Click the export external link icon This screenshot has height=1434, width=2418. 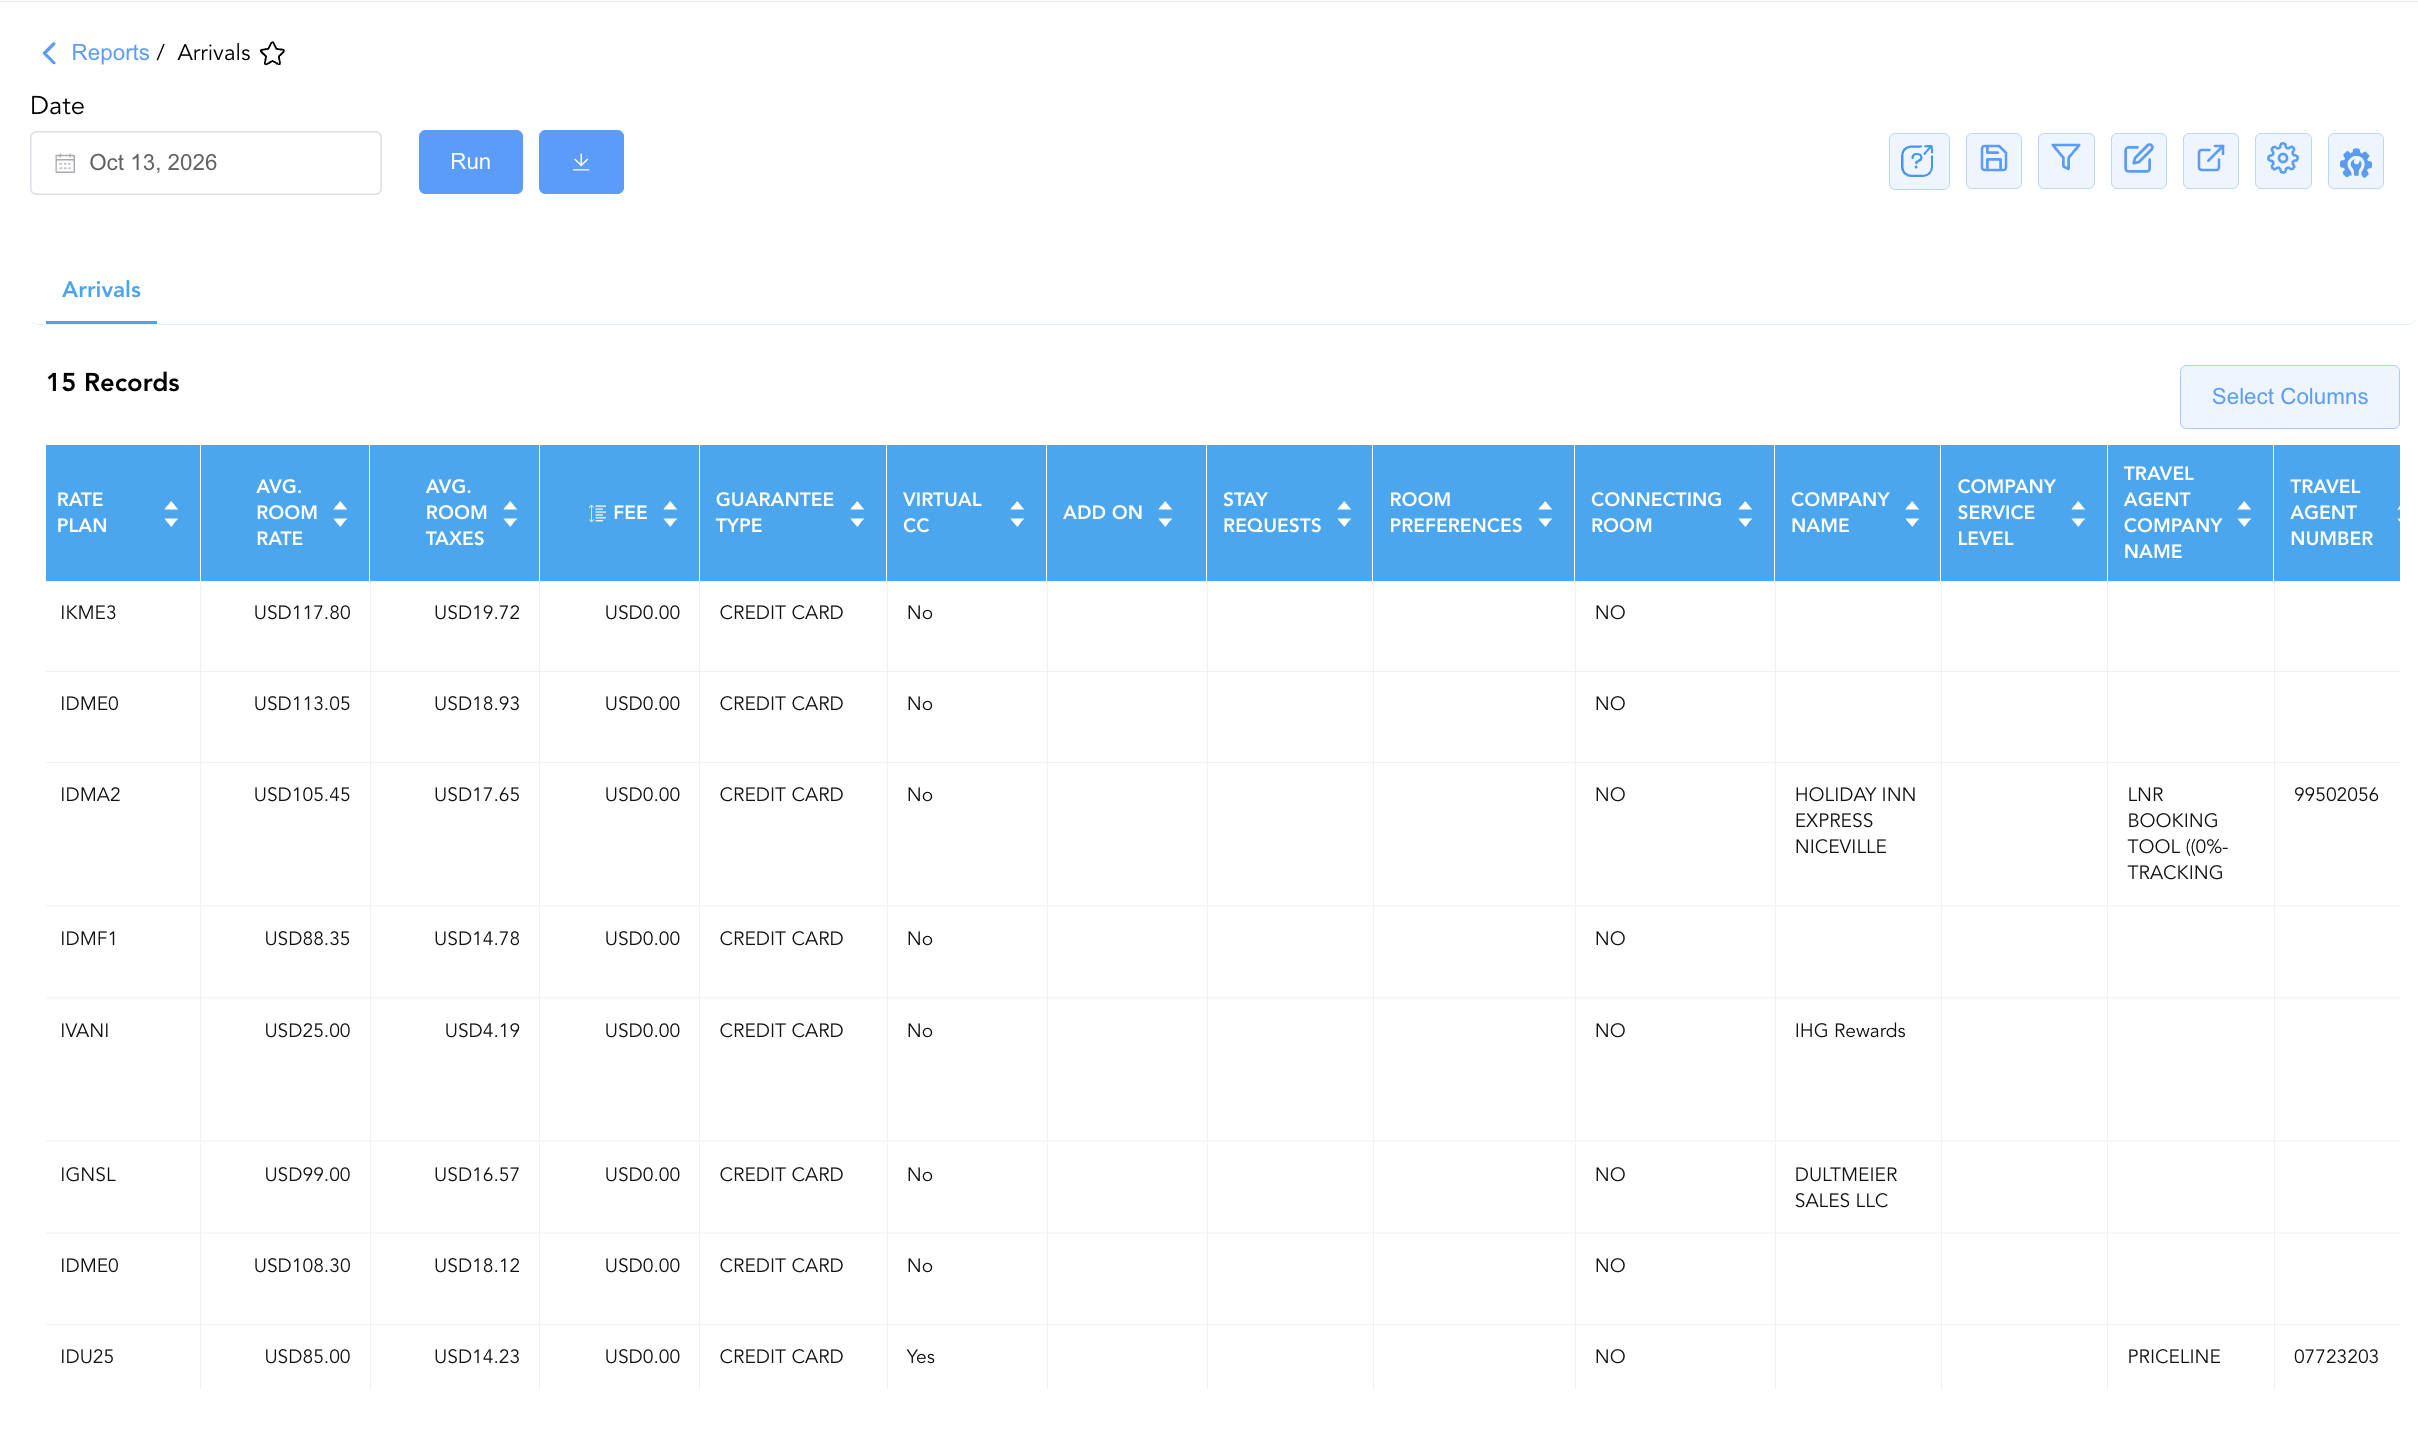2210,160
